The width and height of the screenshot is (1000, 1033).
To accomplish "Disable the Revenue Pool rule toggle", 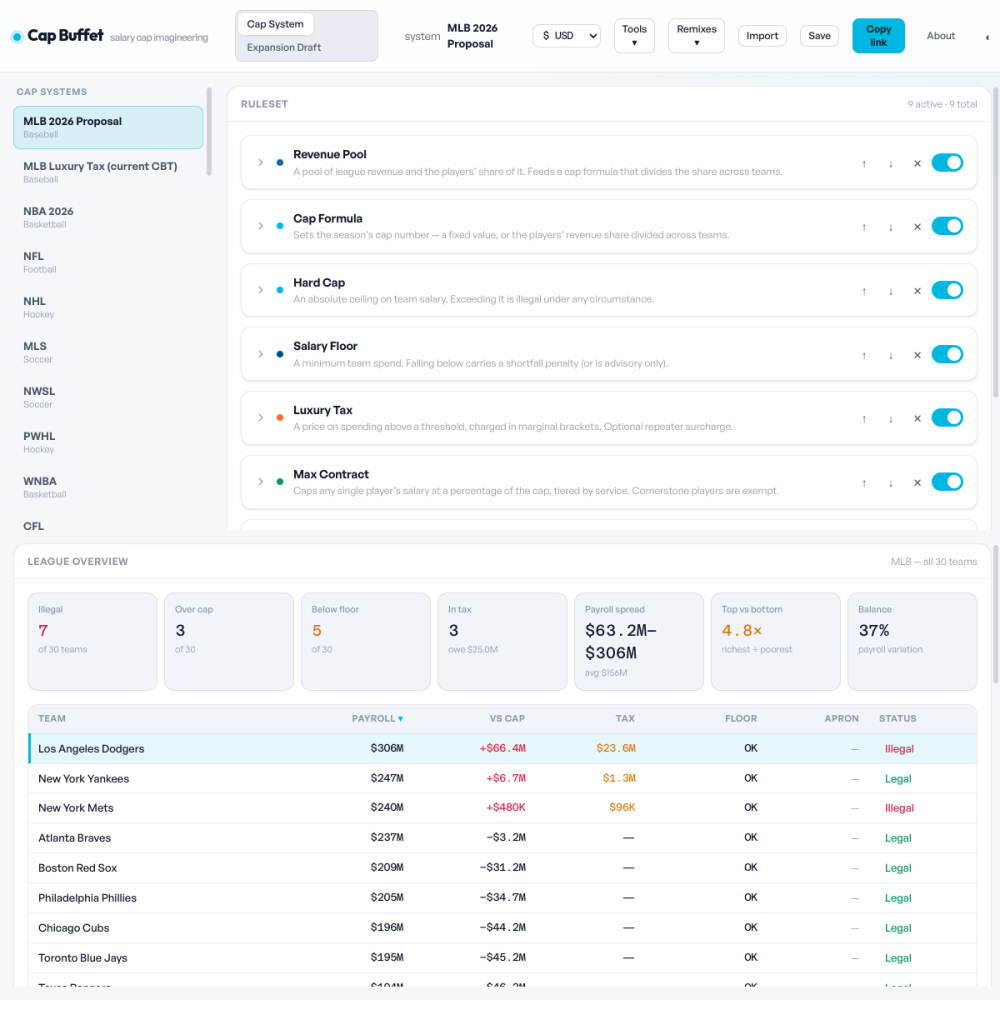I will (947, 163).
